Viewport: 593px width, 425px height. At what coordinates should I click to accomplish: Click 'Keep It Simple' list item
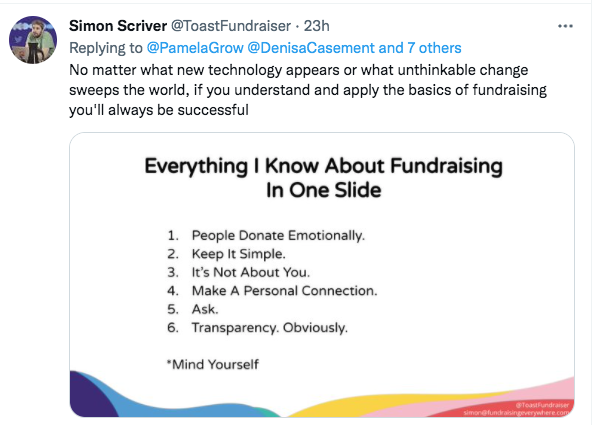tap(238, 254)
